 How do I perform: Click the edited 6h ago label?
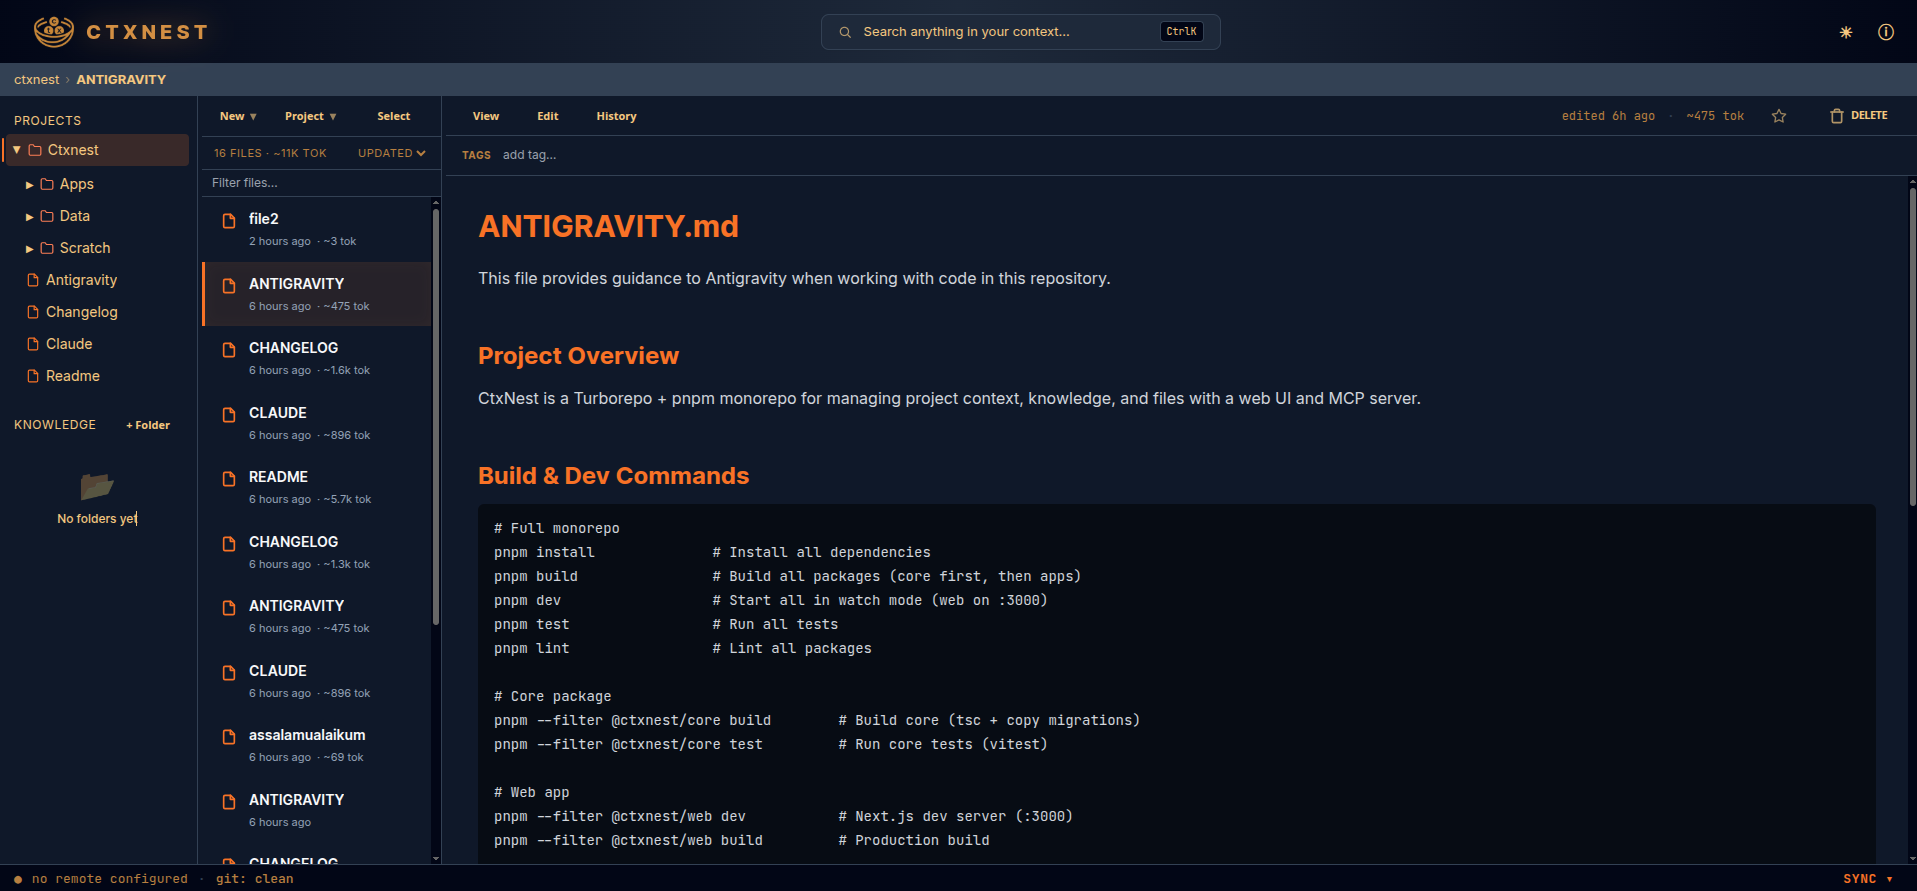(1608, 116)
